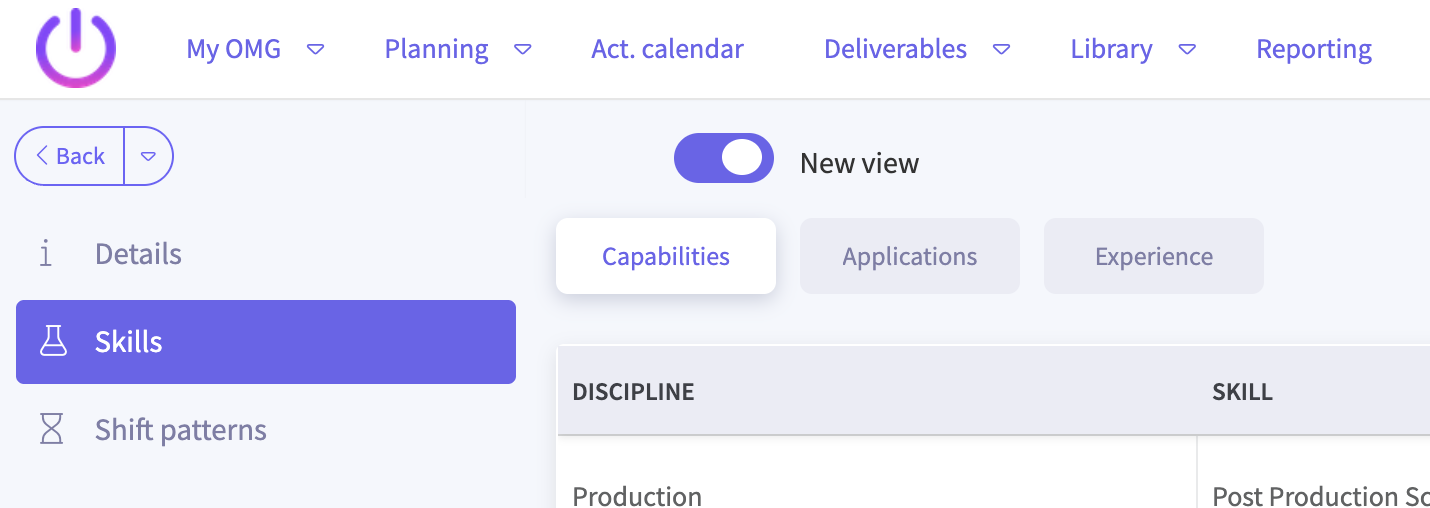1430x508 pixels.
Task: Click the Shift patterns hourglass icon
Action: 51,430
